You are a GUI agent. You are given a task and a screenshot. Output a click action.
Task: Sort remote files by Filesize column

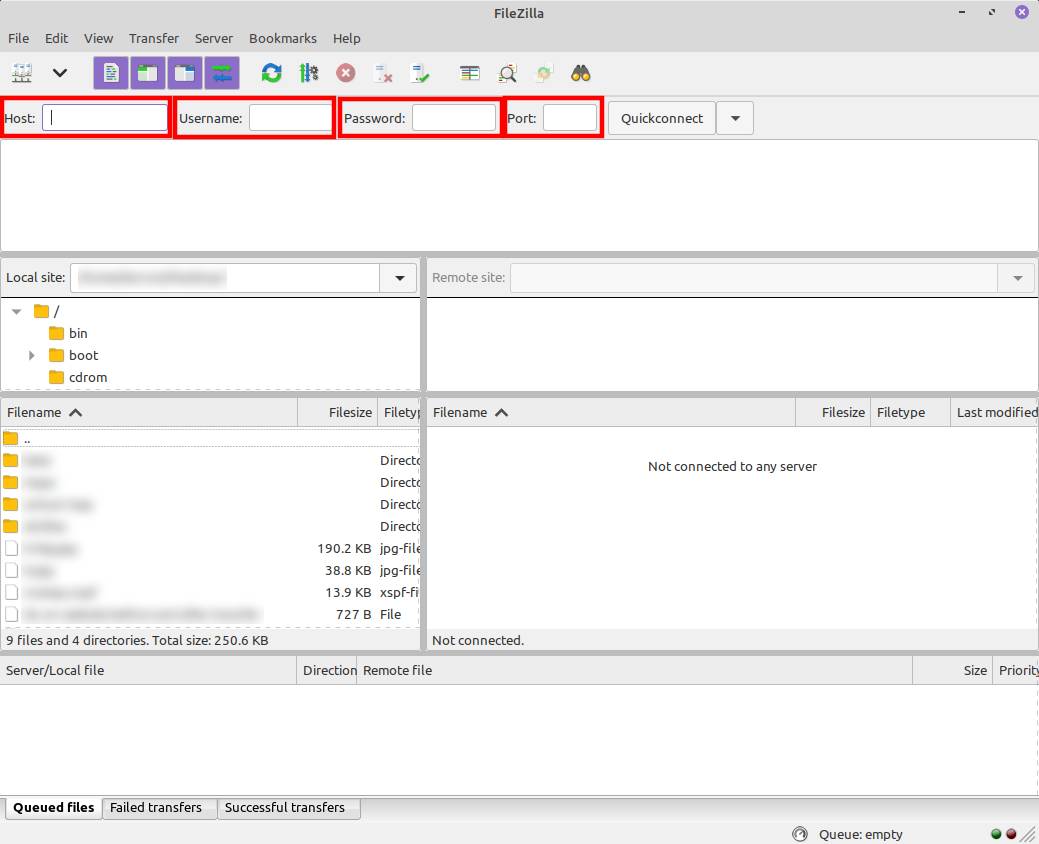pos(833,412)
